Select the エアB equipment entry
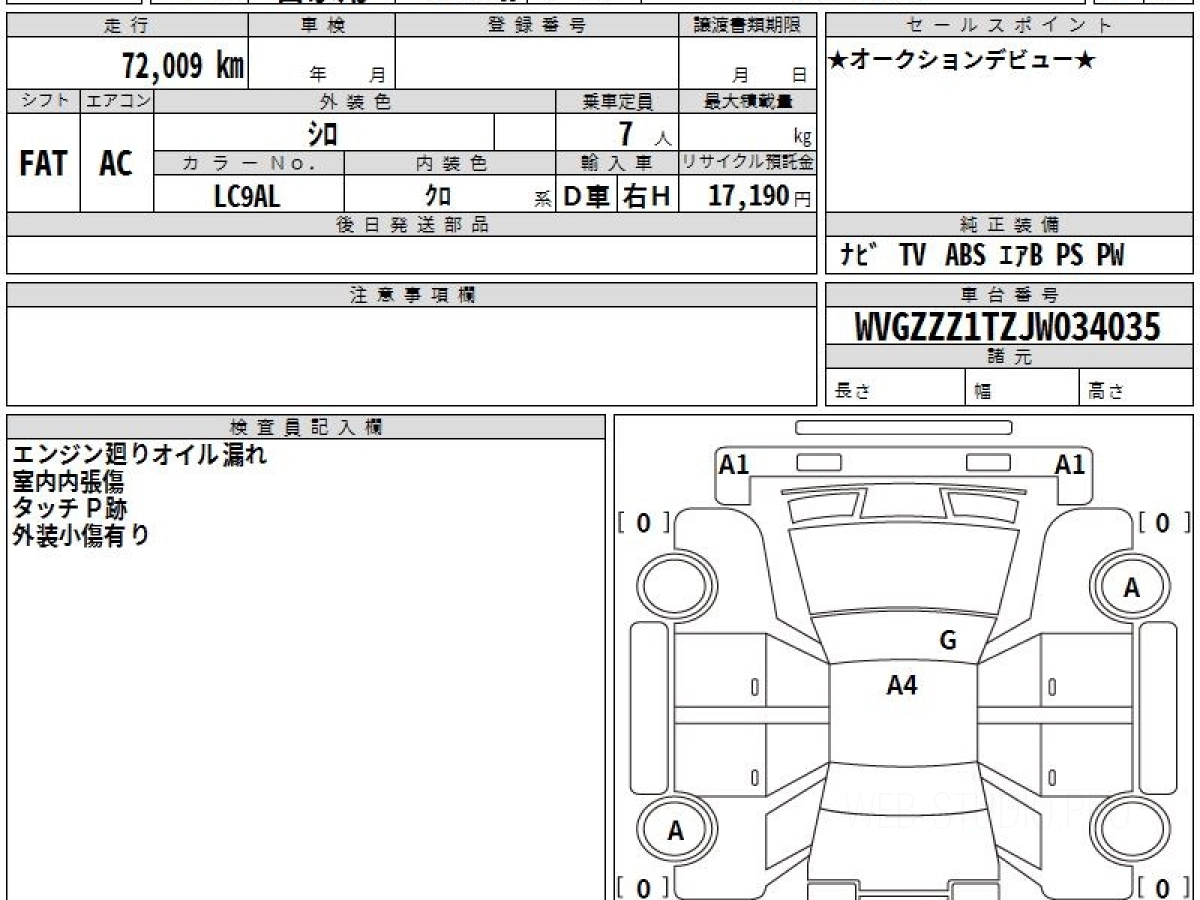Viewport: 1200px width, 900px height. coord(1021,256)
